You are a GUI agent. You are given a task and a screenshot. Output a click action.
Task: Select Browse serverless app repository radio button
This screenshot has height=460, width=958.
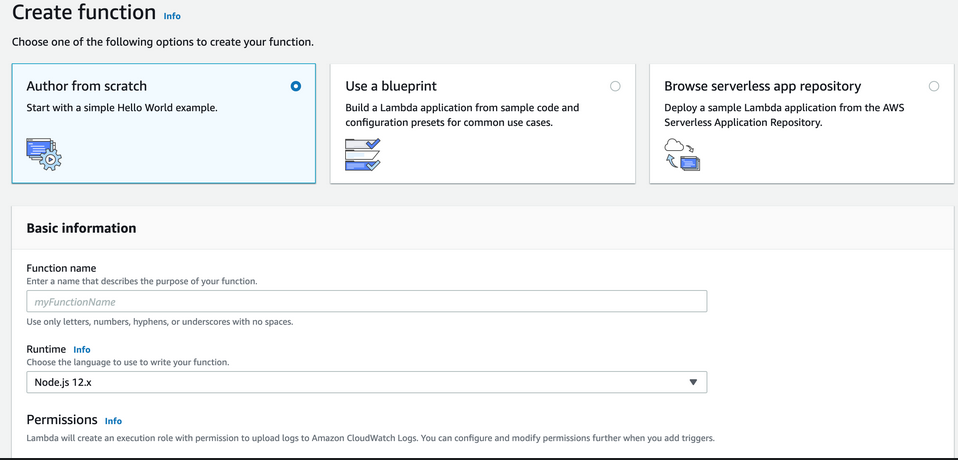point(934,86)
